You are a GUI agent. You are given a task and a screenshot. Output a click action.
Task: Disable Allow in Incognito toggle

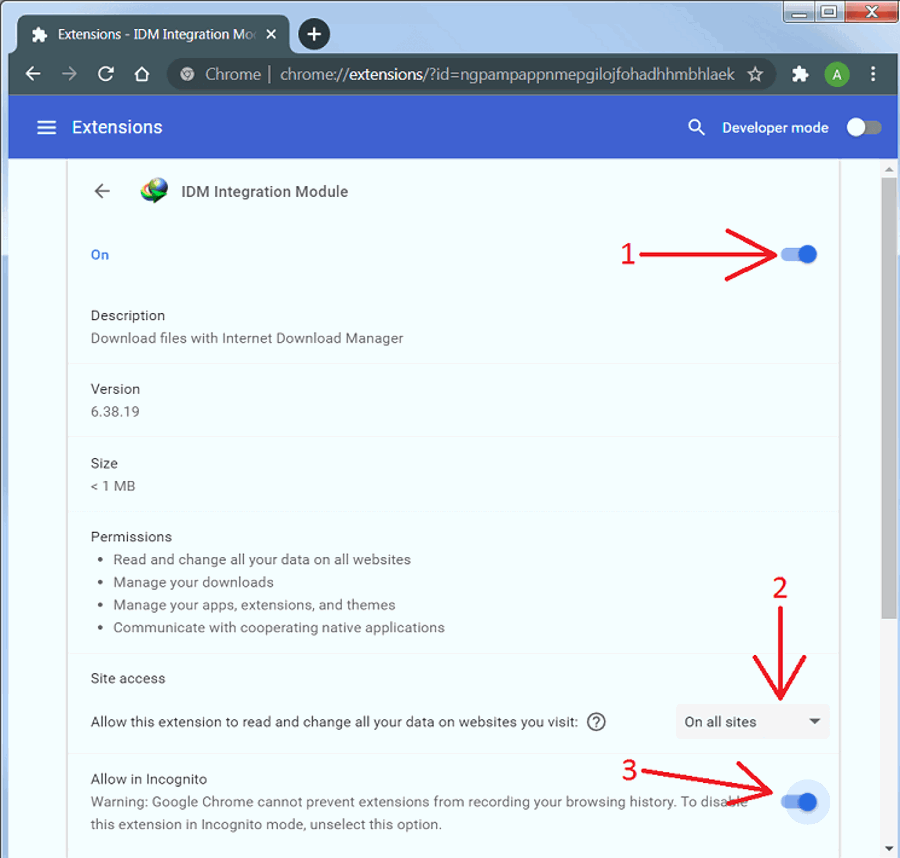tap(799, 802)
